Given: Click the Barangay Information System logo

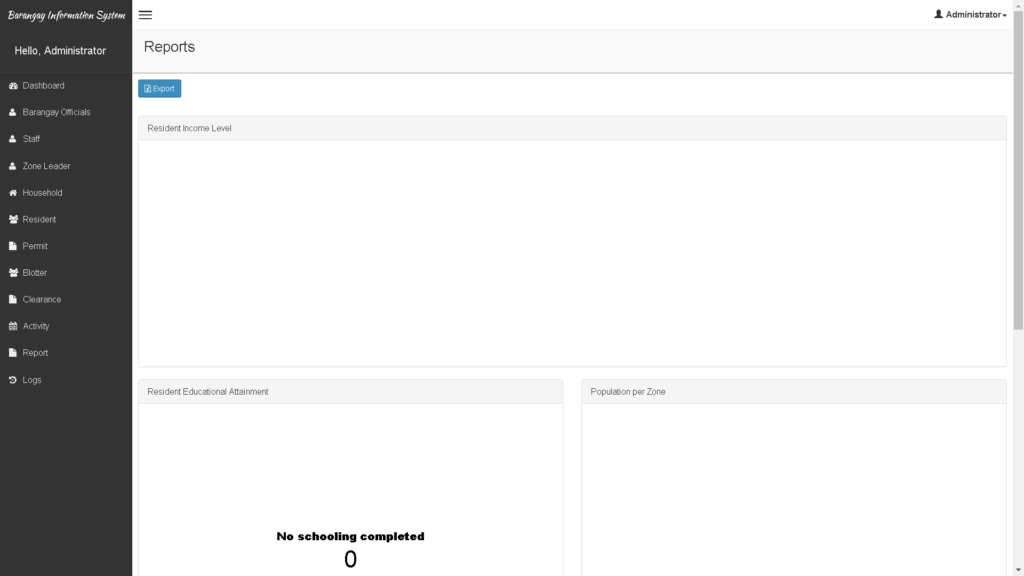Looking at the screenshot, I should point(65,14).
